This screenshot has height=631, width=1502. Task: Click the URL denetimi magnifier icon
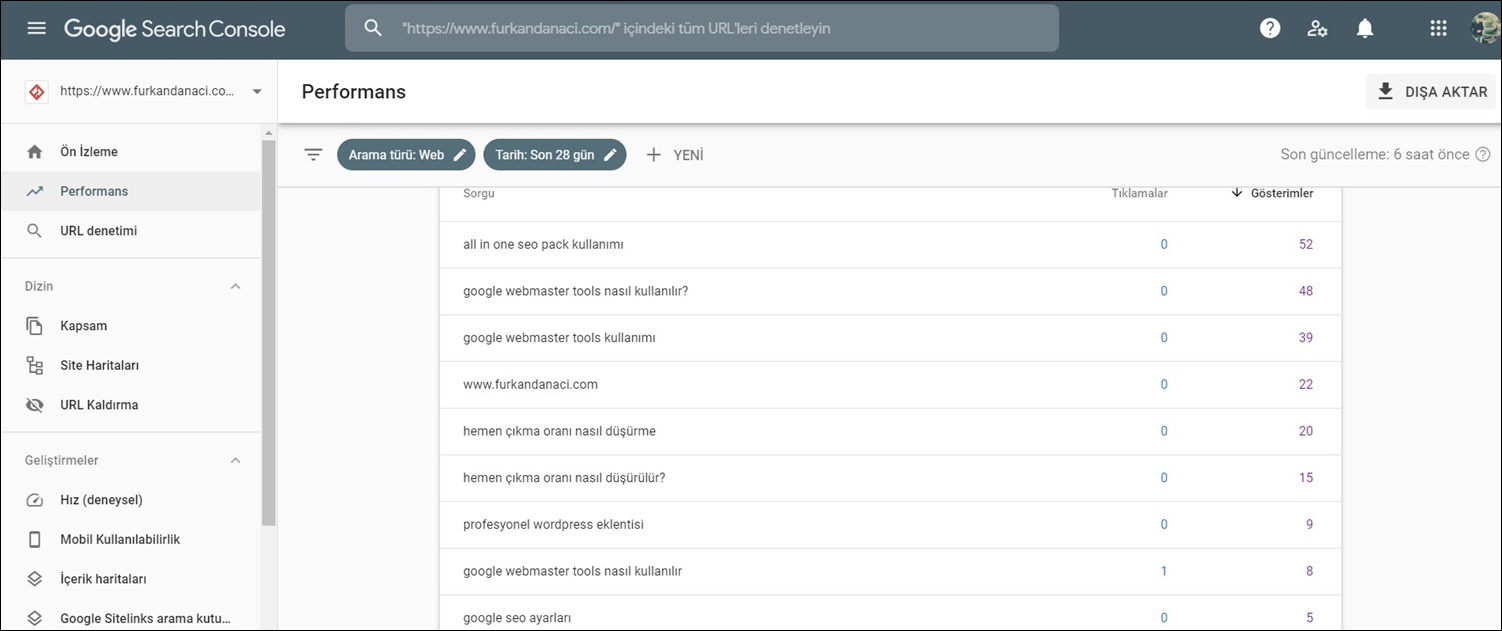coord(35,231)
